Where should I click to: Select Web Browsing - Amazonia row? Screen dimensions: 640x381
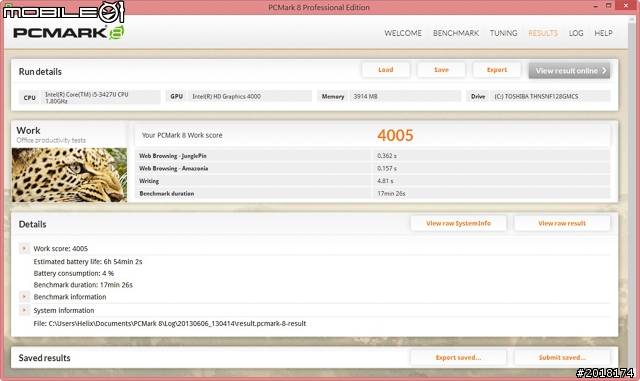372,168
